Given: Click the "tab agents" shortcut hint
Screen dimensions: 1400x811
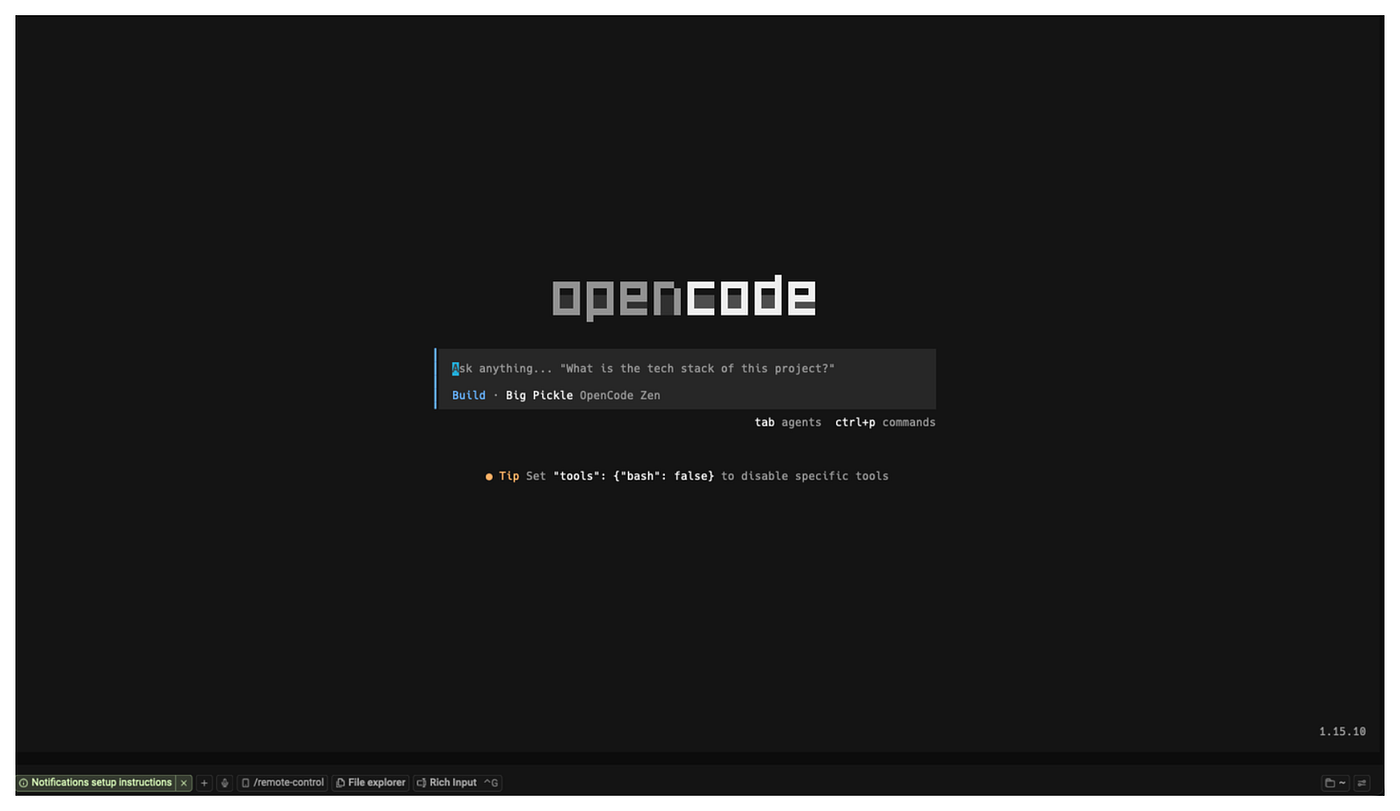Looking at the screenshot, I should (788, 422).
